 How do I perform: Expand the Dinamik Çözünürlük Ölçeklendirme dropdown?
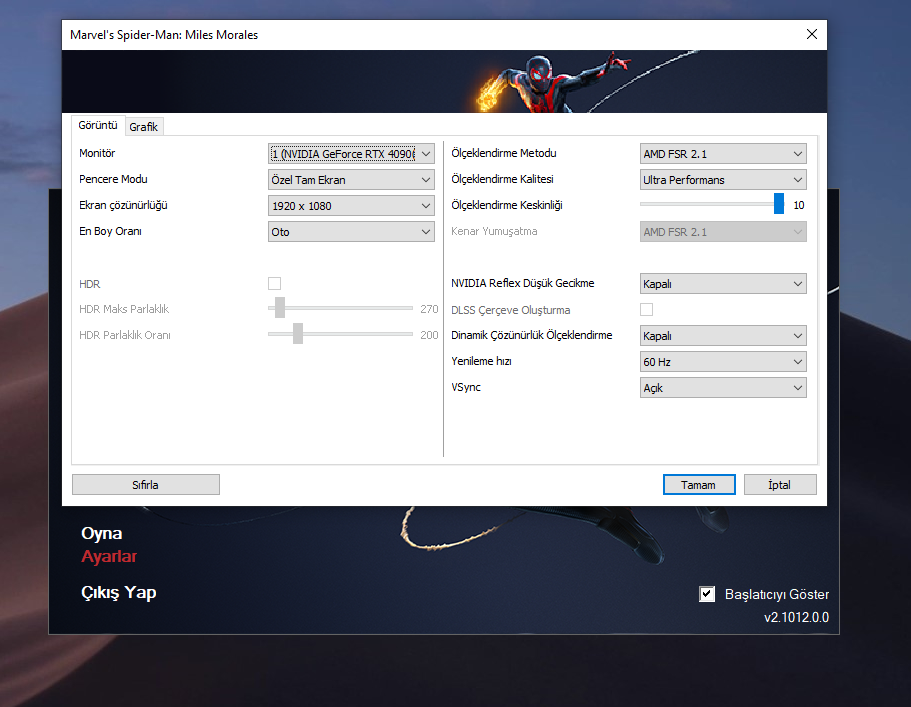pos(723,336)
